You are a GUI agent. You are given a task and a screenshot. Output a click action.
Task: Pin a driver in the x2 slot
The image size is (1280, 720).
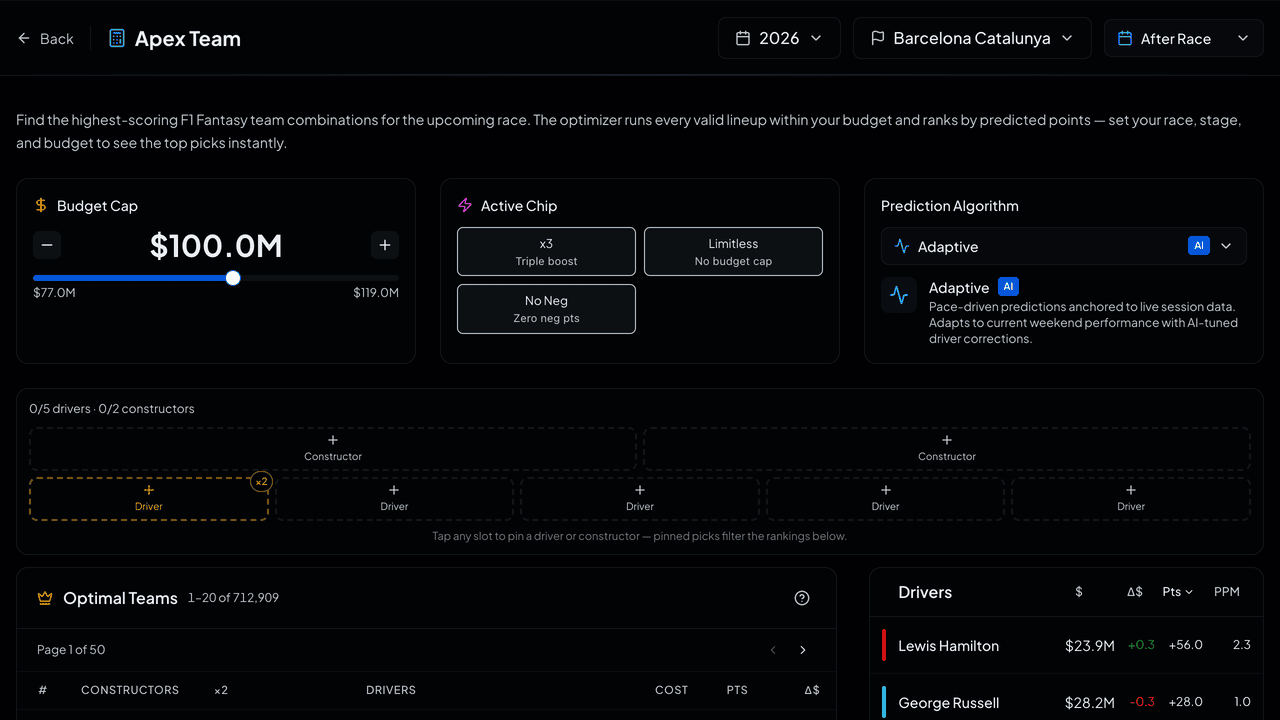[149, 498]
